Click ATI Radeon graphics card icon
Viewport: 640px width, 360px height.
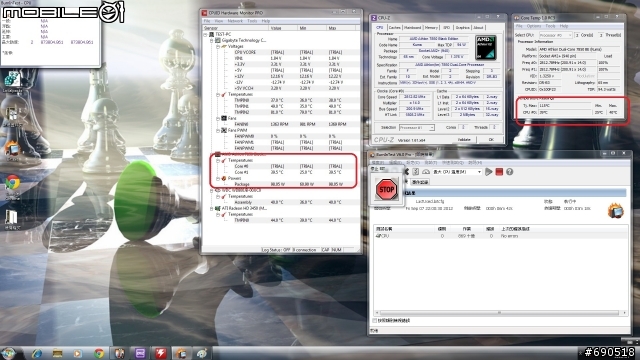[218, 208]
